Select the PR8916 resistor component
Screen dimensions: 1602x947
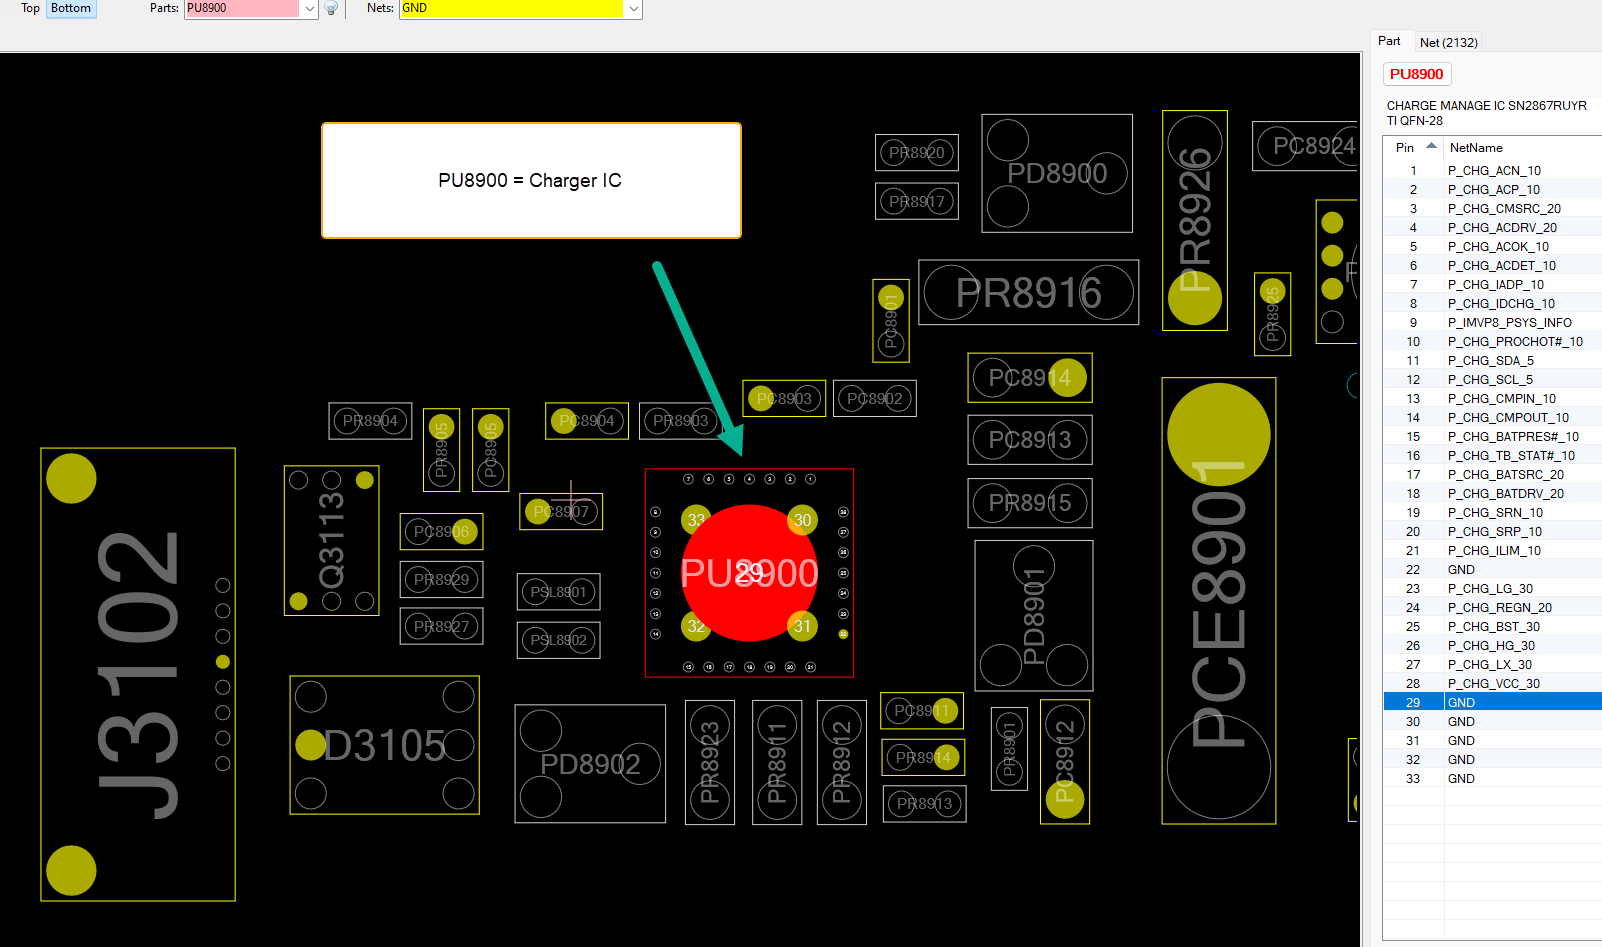pos(1029,292)
